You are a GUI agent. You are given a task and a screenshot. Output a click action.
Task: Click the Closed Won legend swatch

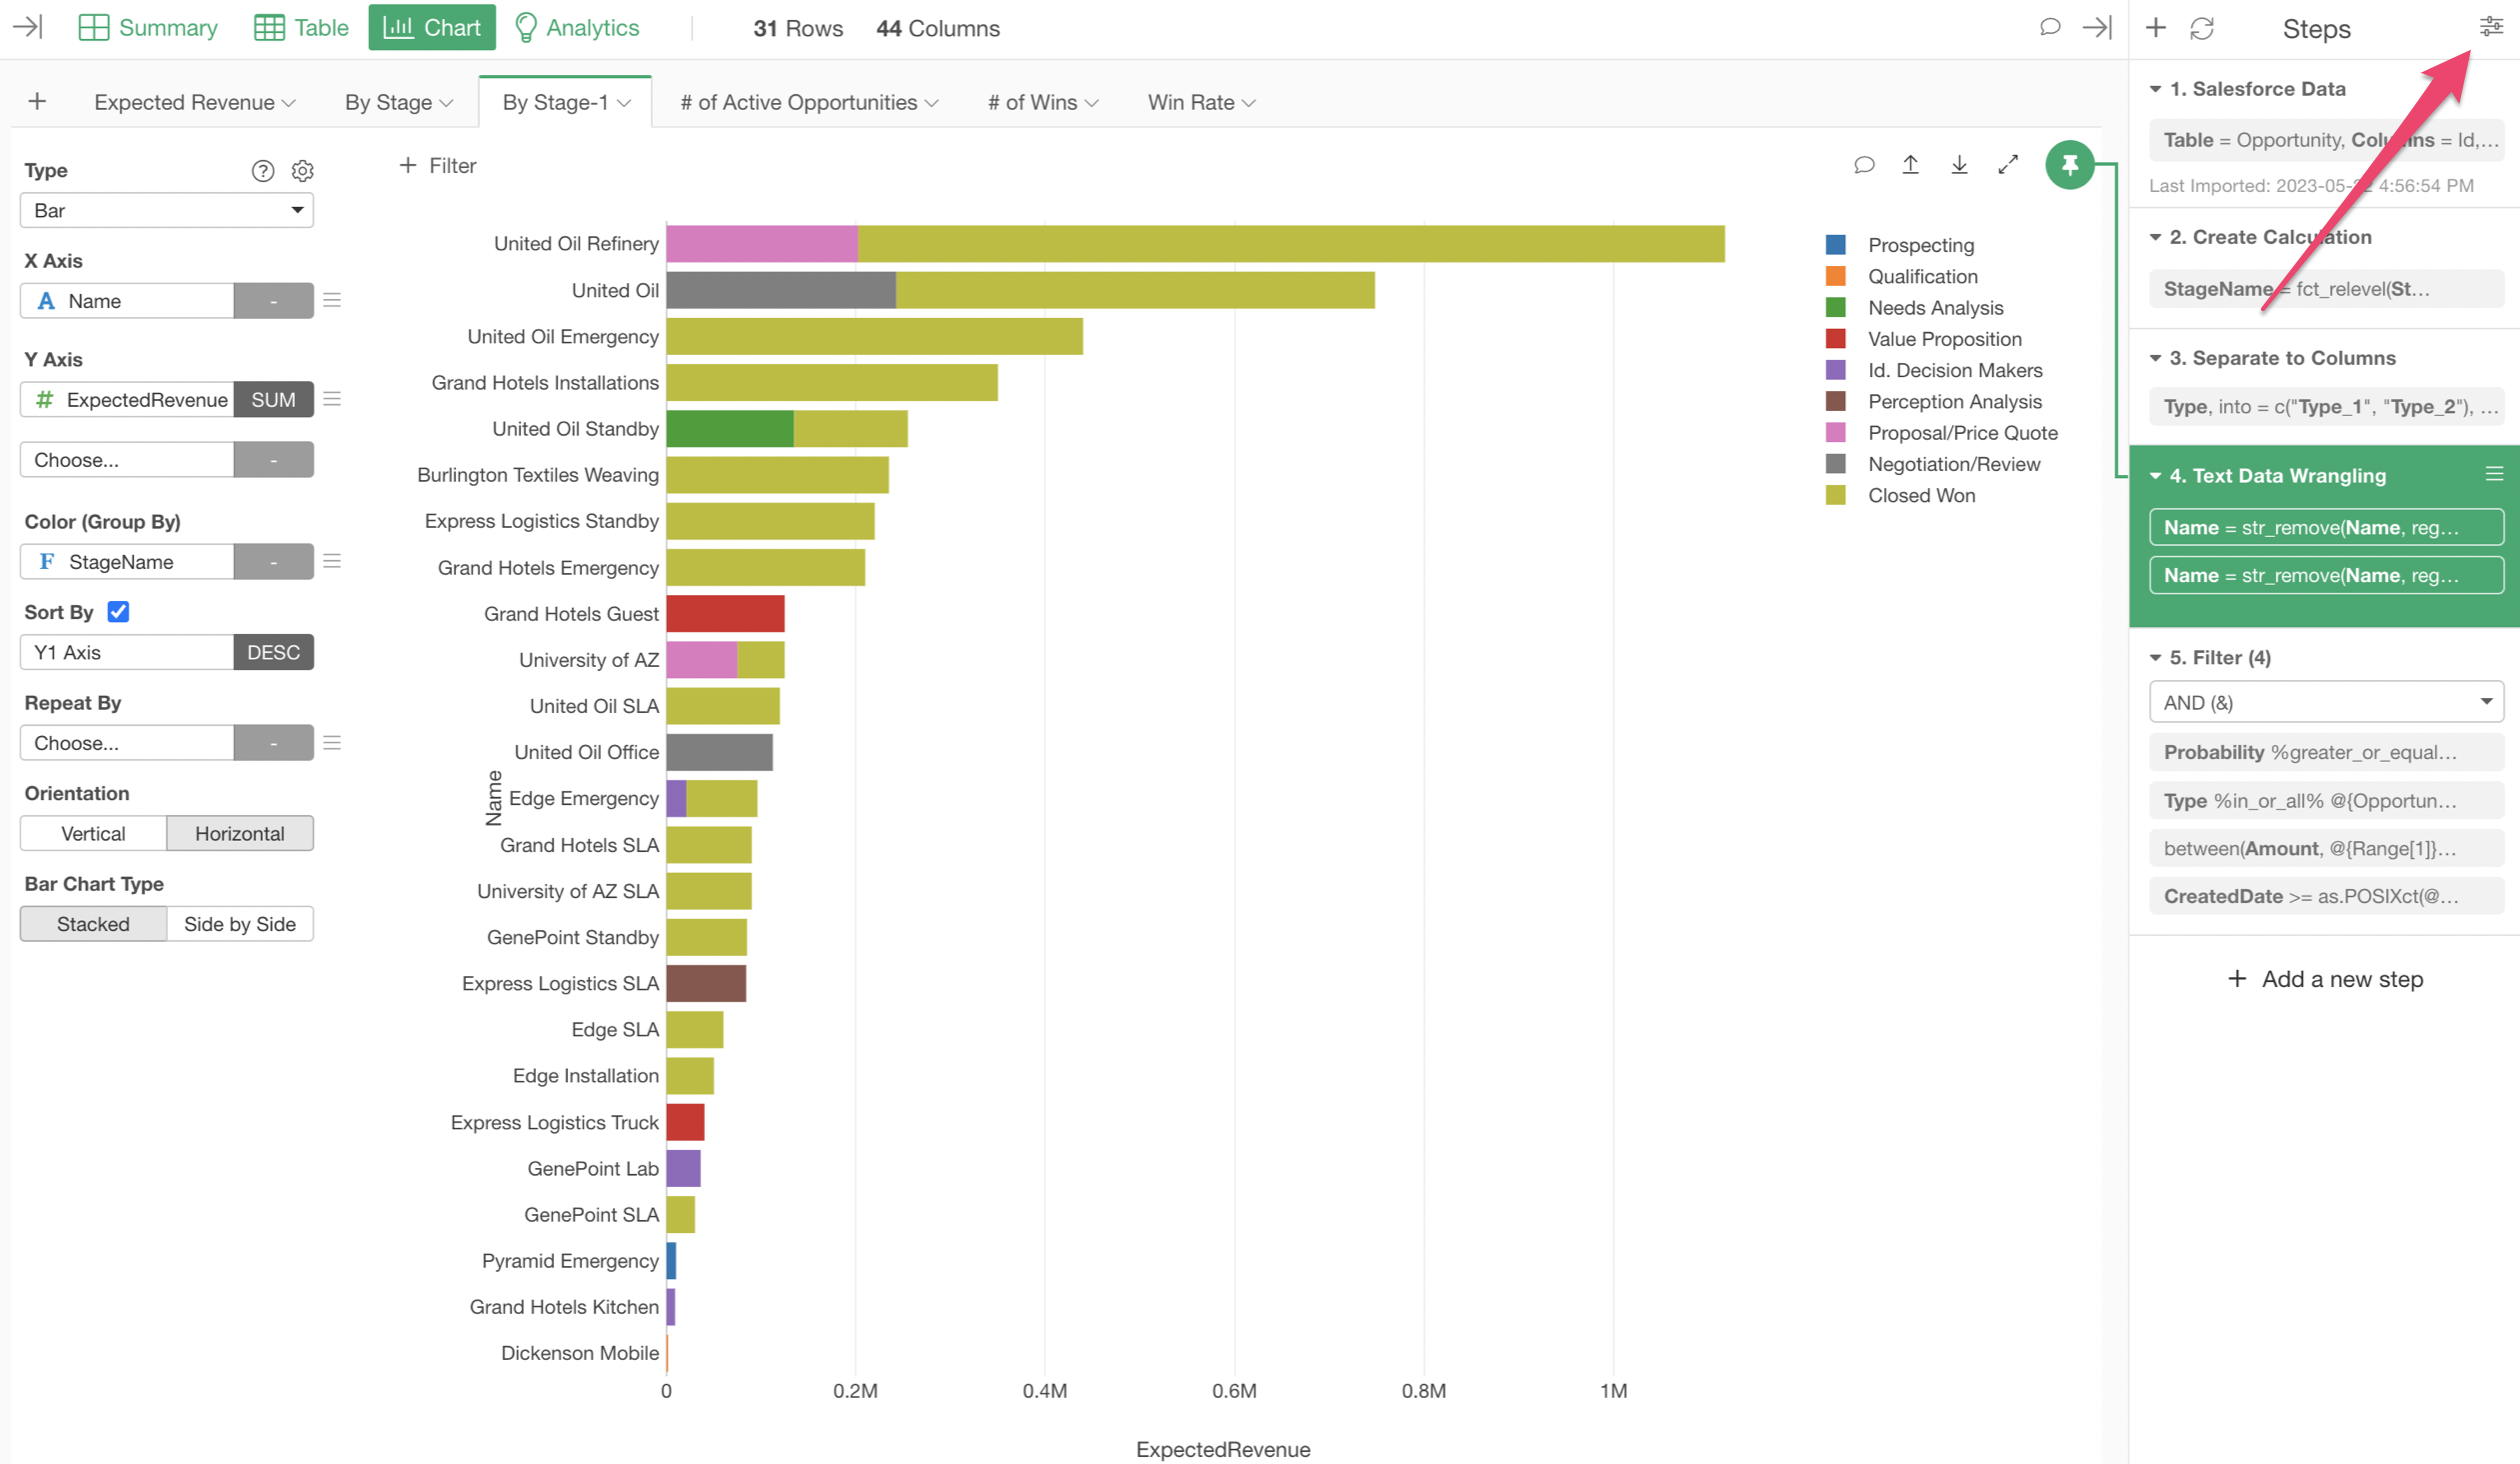click(1835, 495)
